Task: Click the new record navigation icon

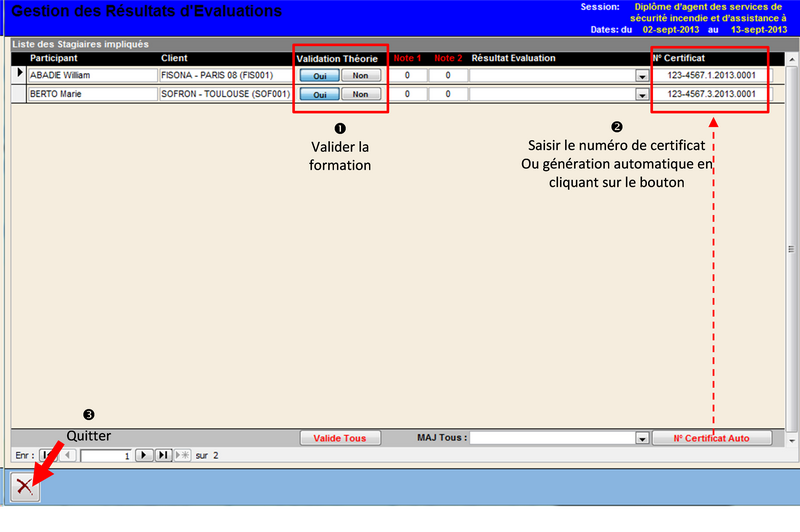Action: (x=183, y=455)
